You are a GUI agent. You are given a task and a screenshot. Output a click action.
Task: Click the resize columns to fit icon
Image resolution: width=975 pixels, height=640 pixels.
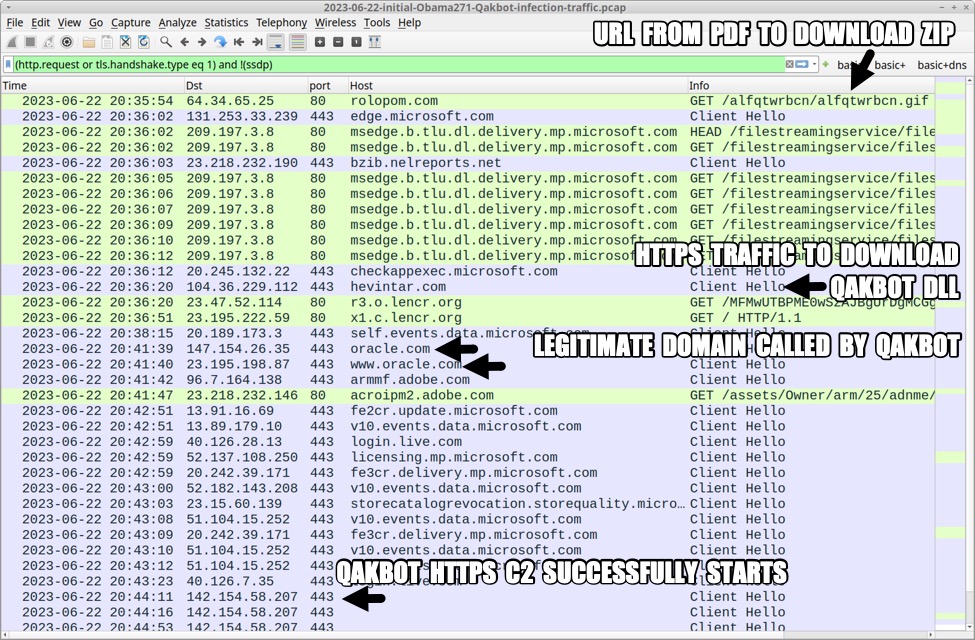(x=374, y=42)
